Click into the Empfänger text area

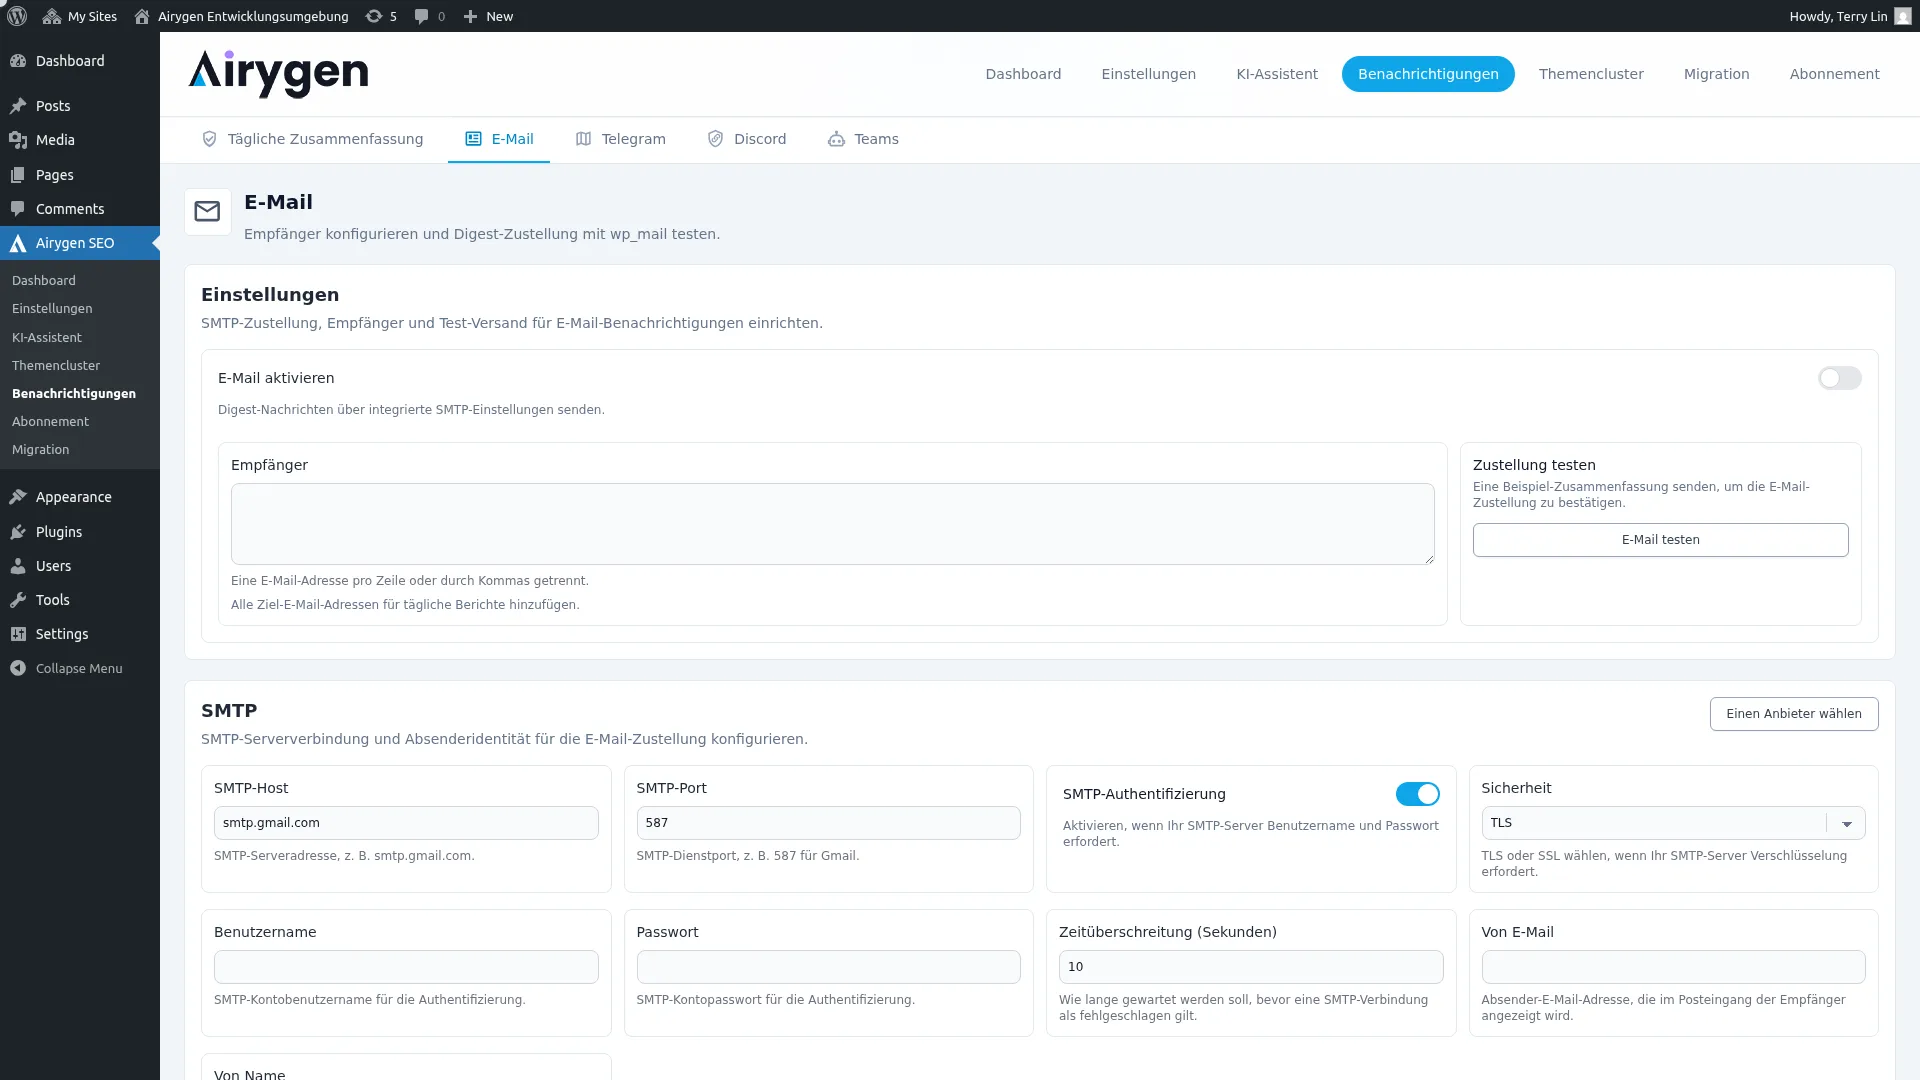(832, 524)
